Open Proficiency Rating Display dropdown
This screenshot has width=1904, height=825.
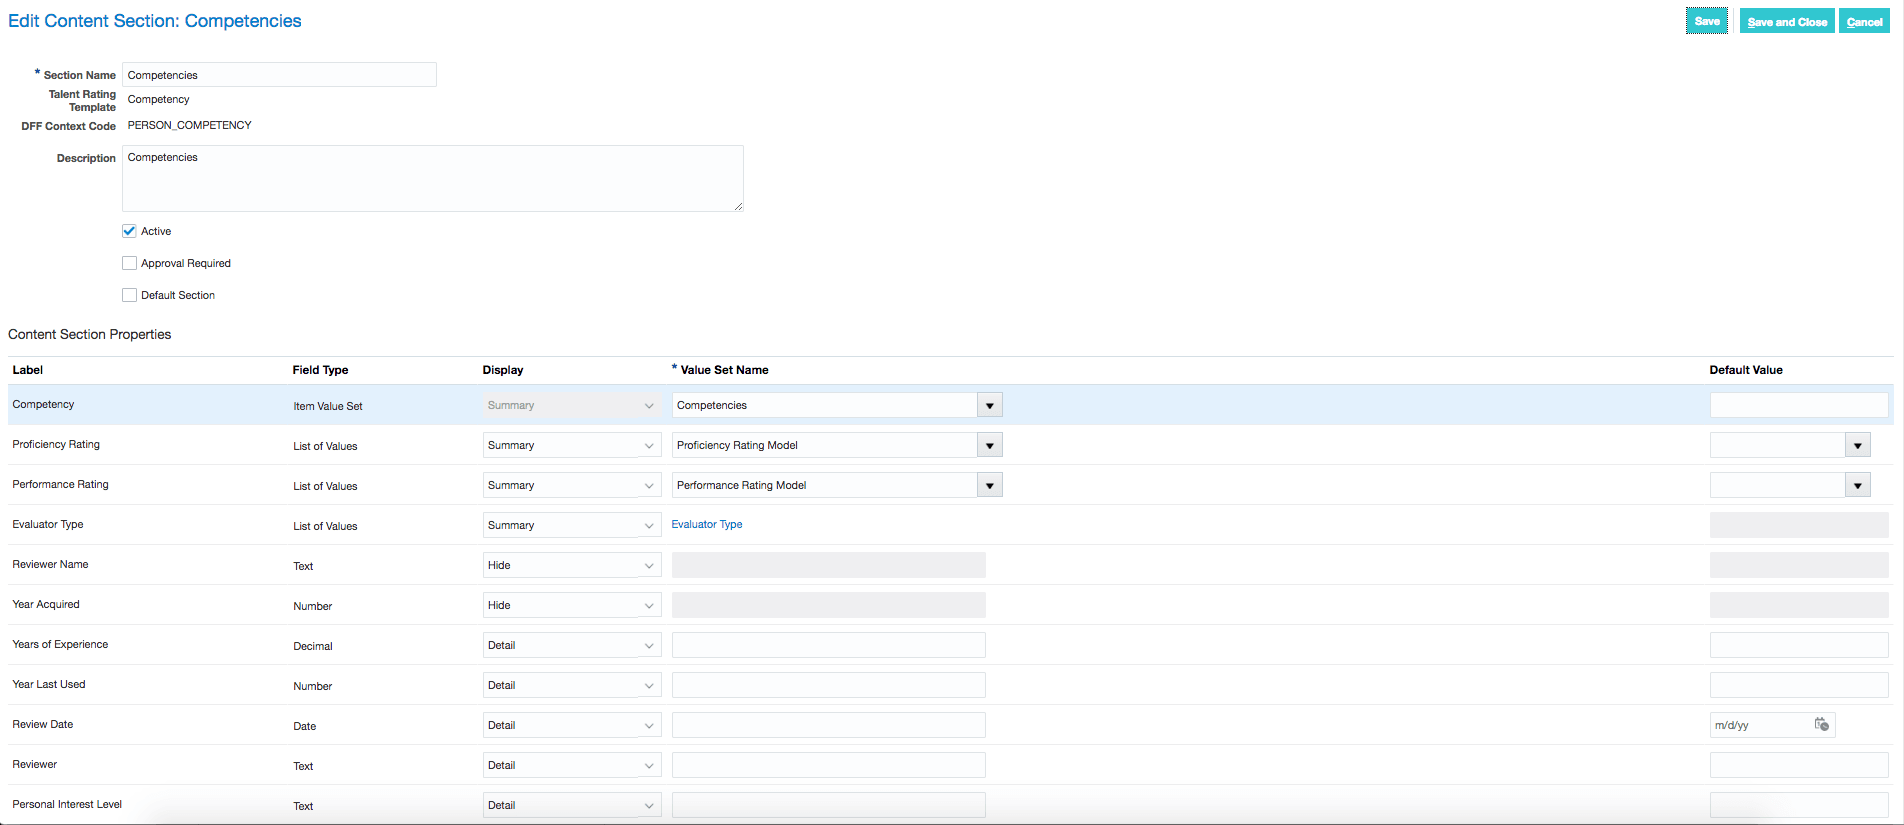tap(572, 445)
